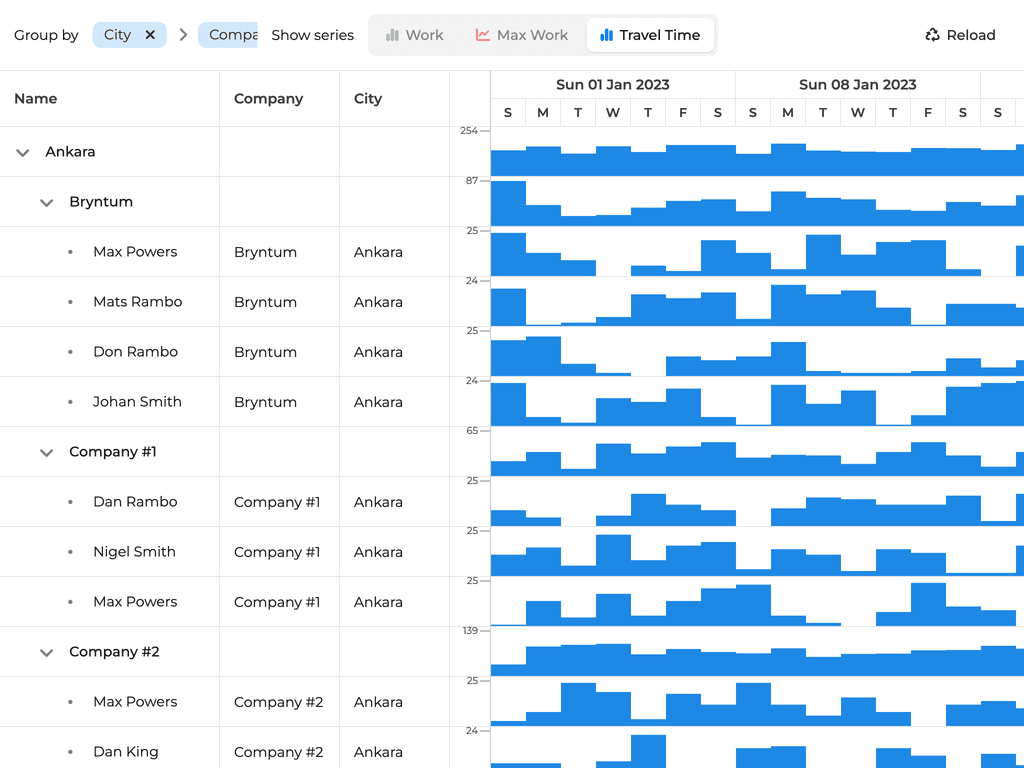Viewport: 1024px width, 768px height.
Task: Click the Sun 08 Jan 2023 header
Action: point(857,85)
